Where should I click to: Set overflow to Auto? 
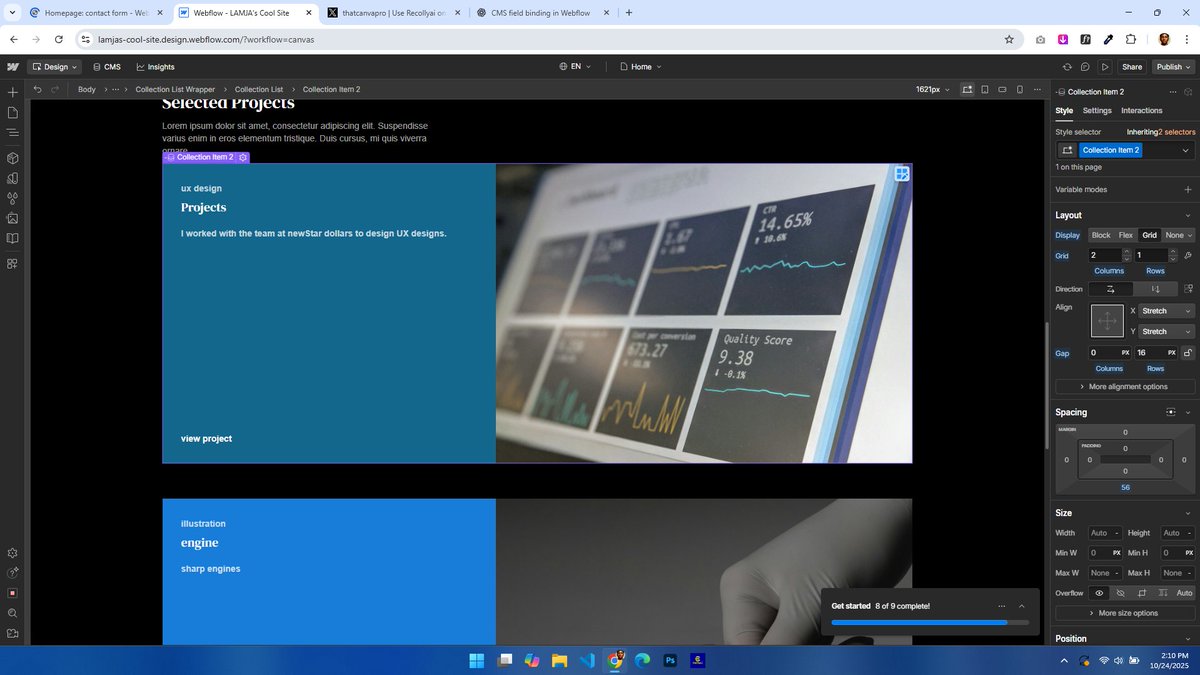click(1184, 593)
